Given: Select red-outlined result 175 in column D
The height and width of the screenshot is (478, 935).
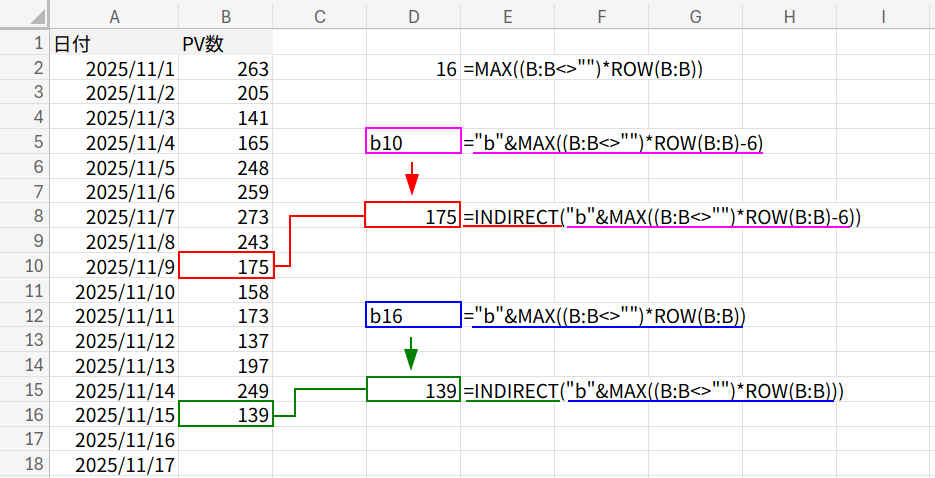Looking at the screenshot, I should [413, 216].
